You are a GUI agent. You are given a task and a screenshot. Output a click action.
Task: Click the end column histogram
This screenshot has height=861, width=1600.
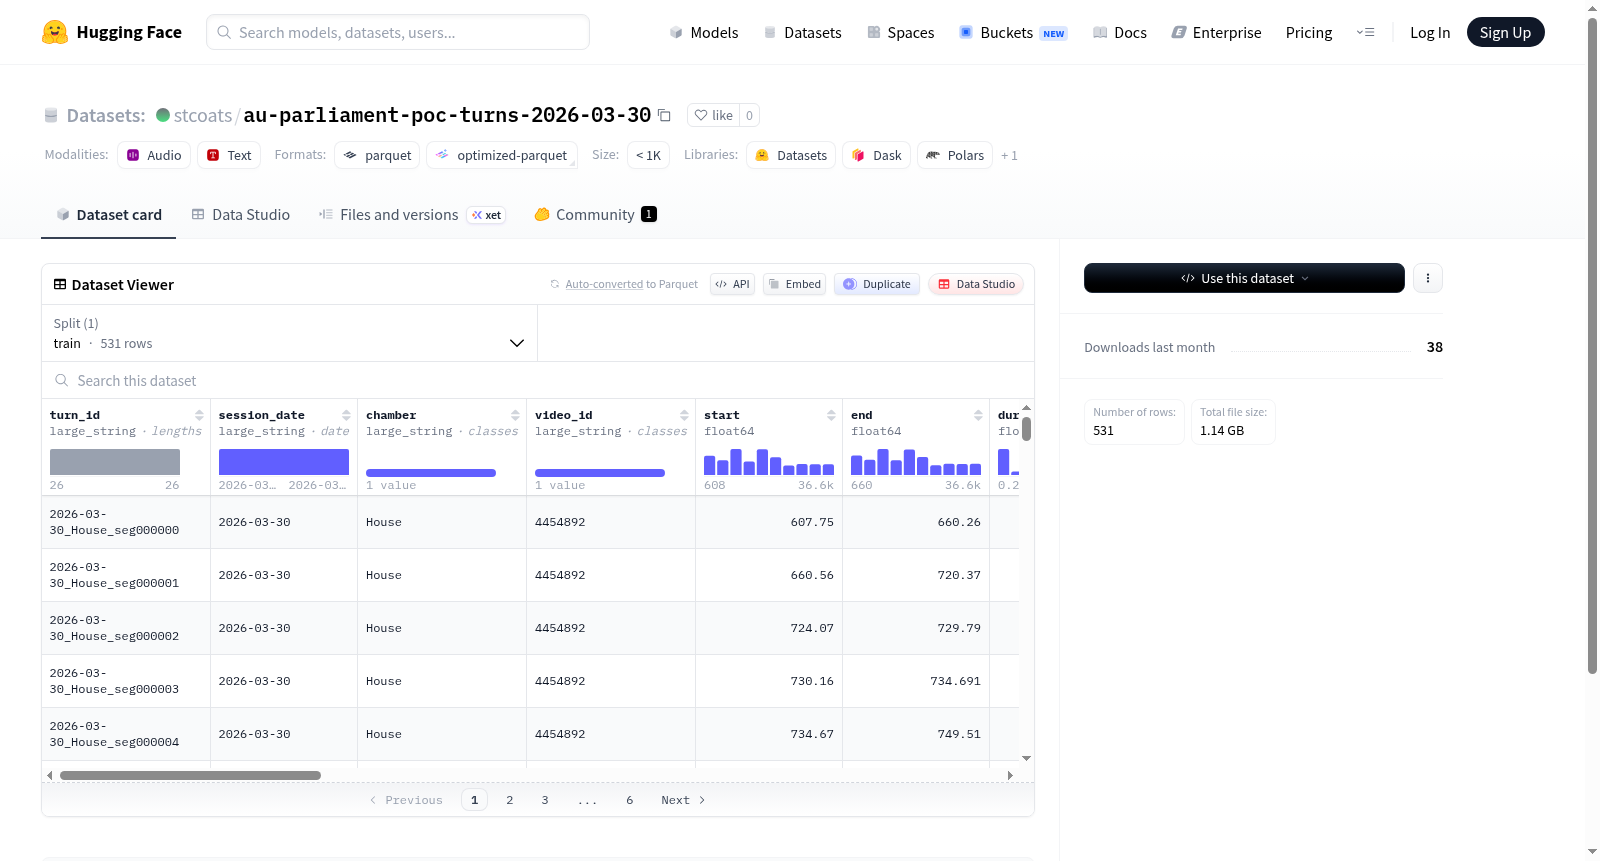point(916,462)
